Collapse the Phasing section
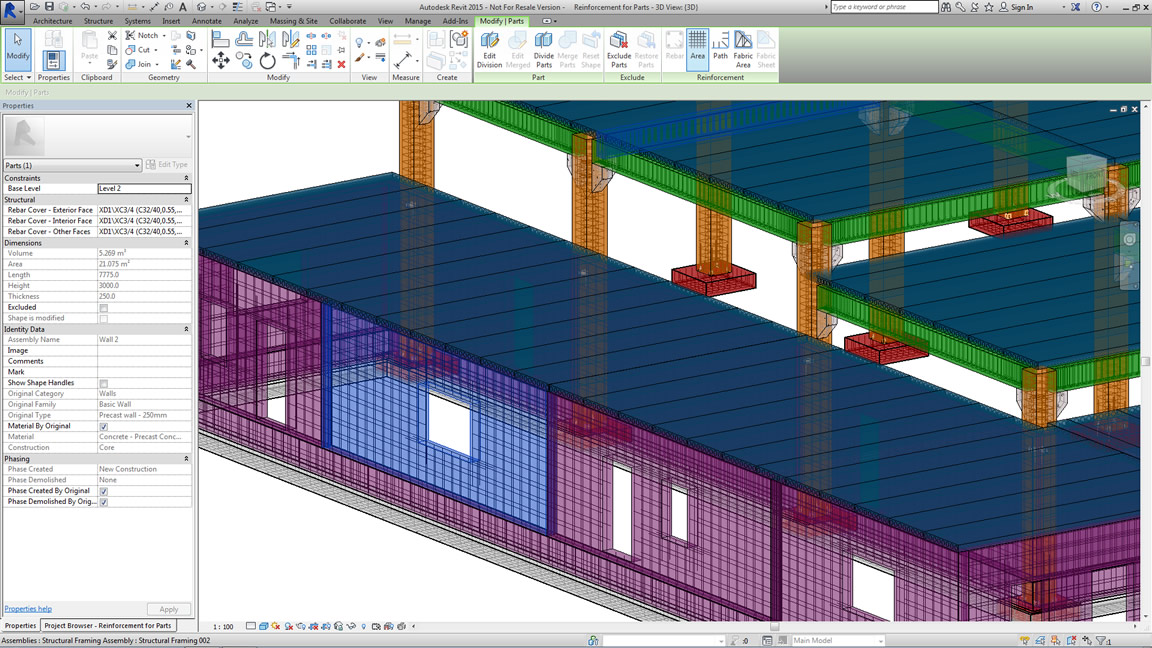This screenshot has height=648, width=1152. (x=186, y=458)
